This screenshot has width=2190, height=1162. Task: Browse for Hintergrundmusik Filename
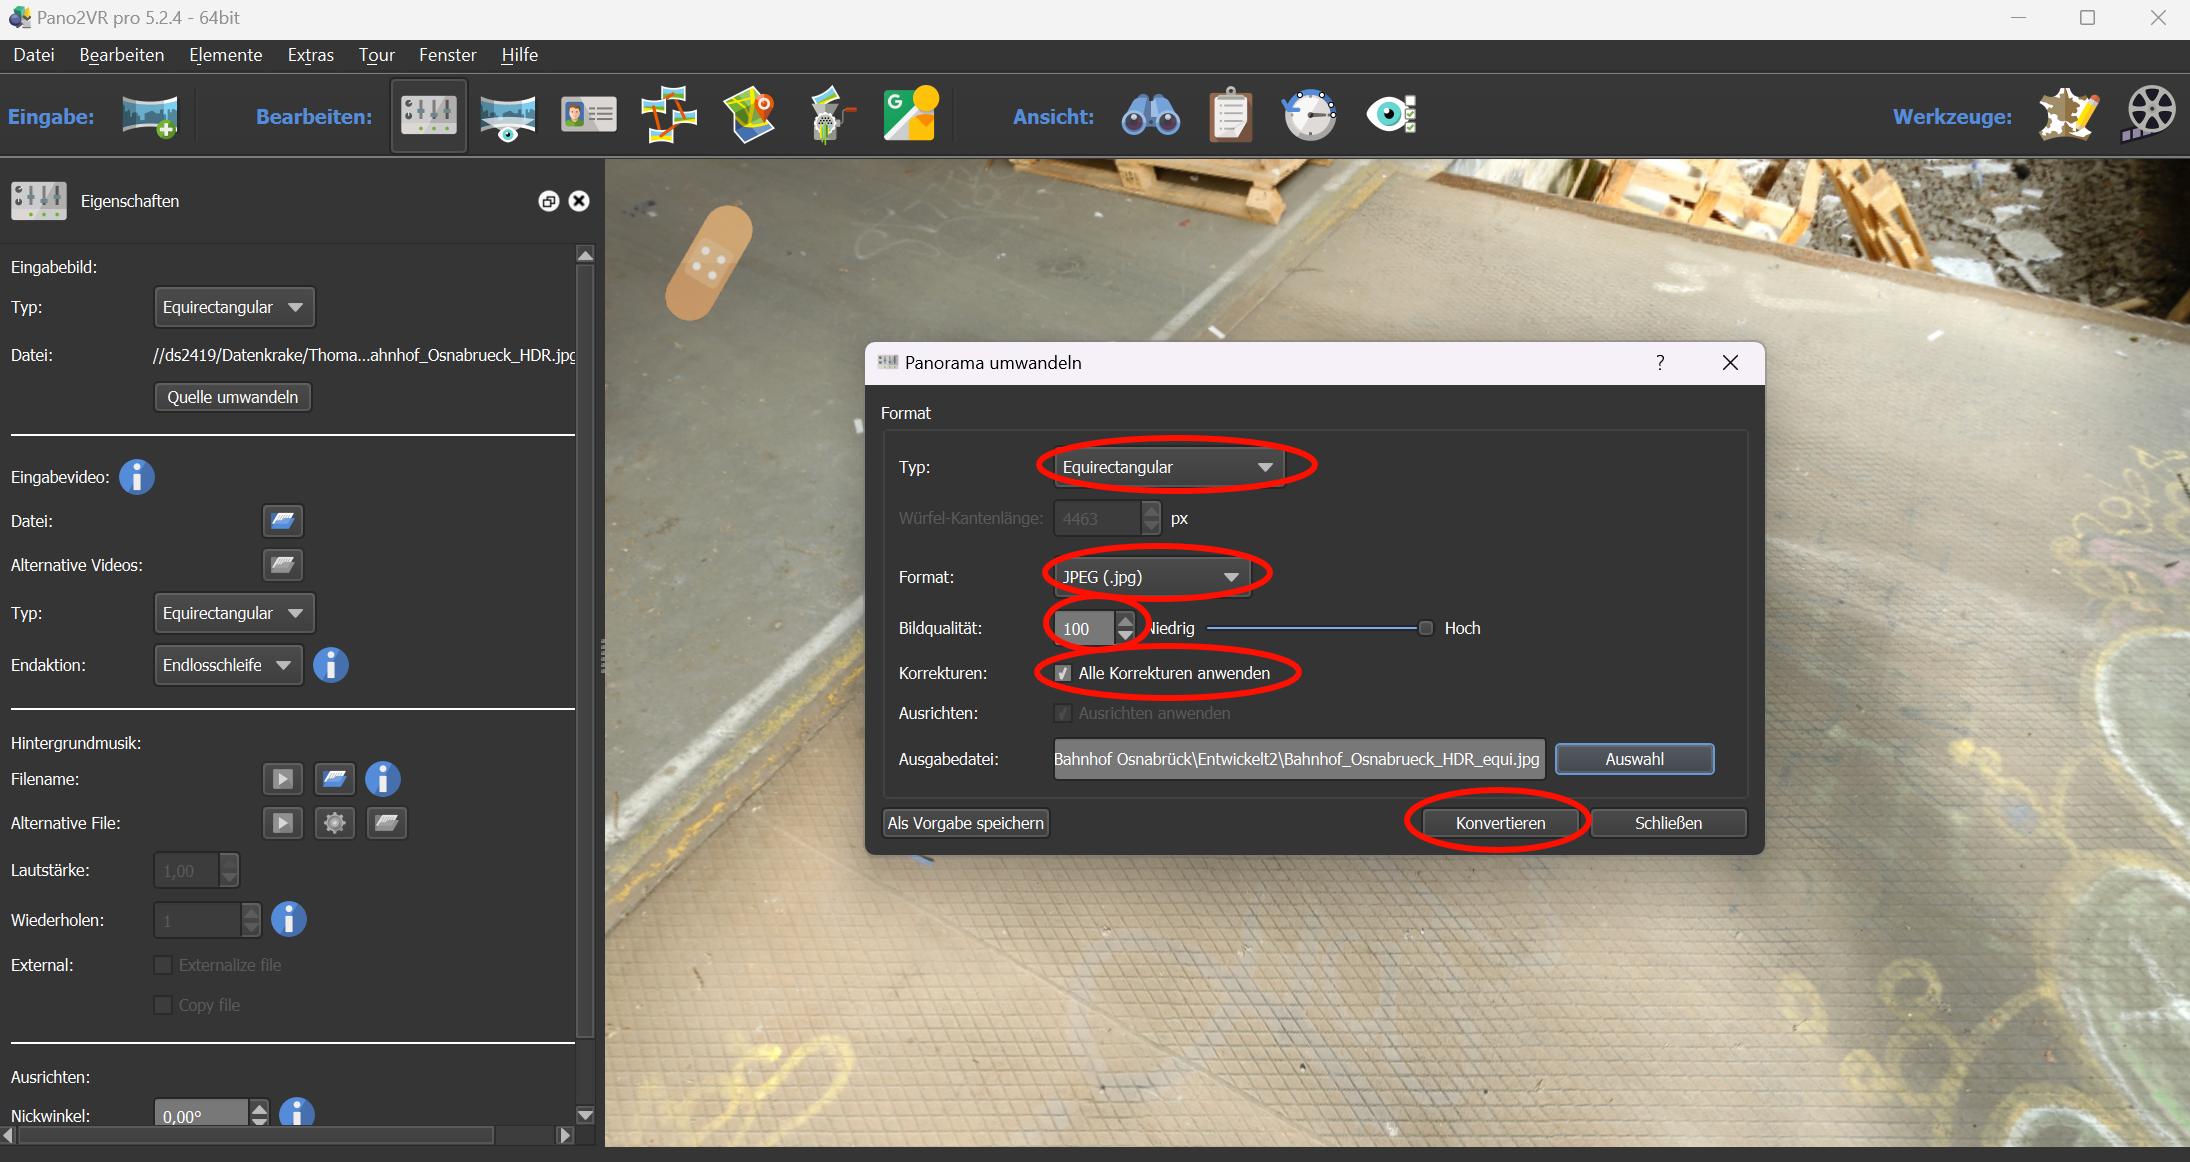pyautogui.click(x=335, y=779)
